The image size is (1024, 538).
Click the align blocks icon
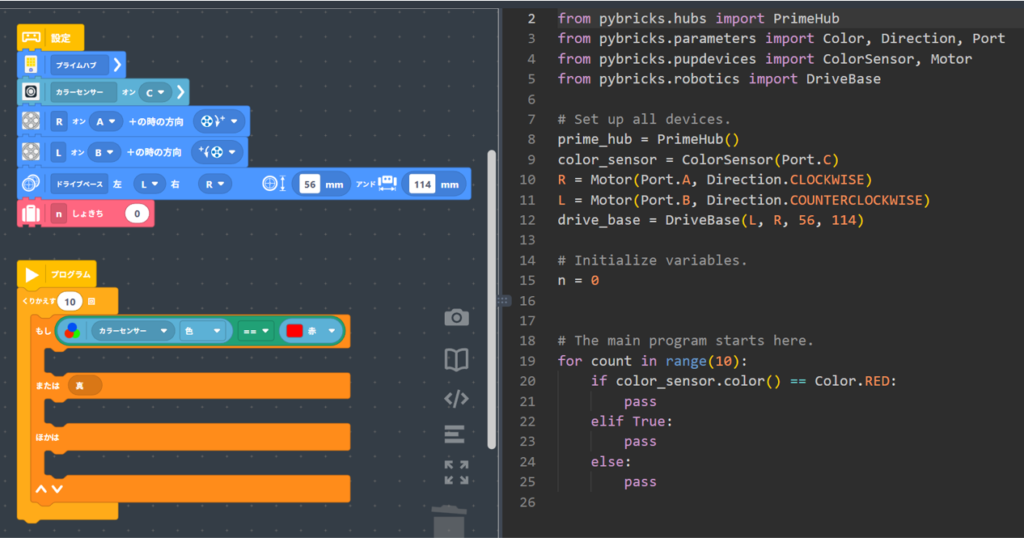coord(455,434)
